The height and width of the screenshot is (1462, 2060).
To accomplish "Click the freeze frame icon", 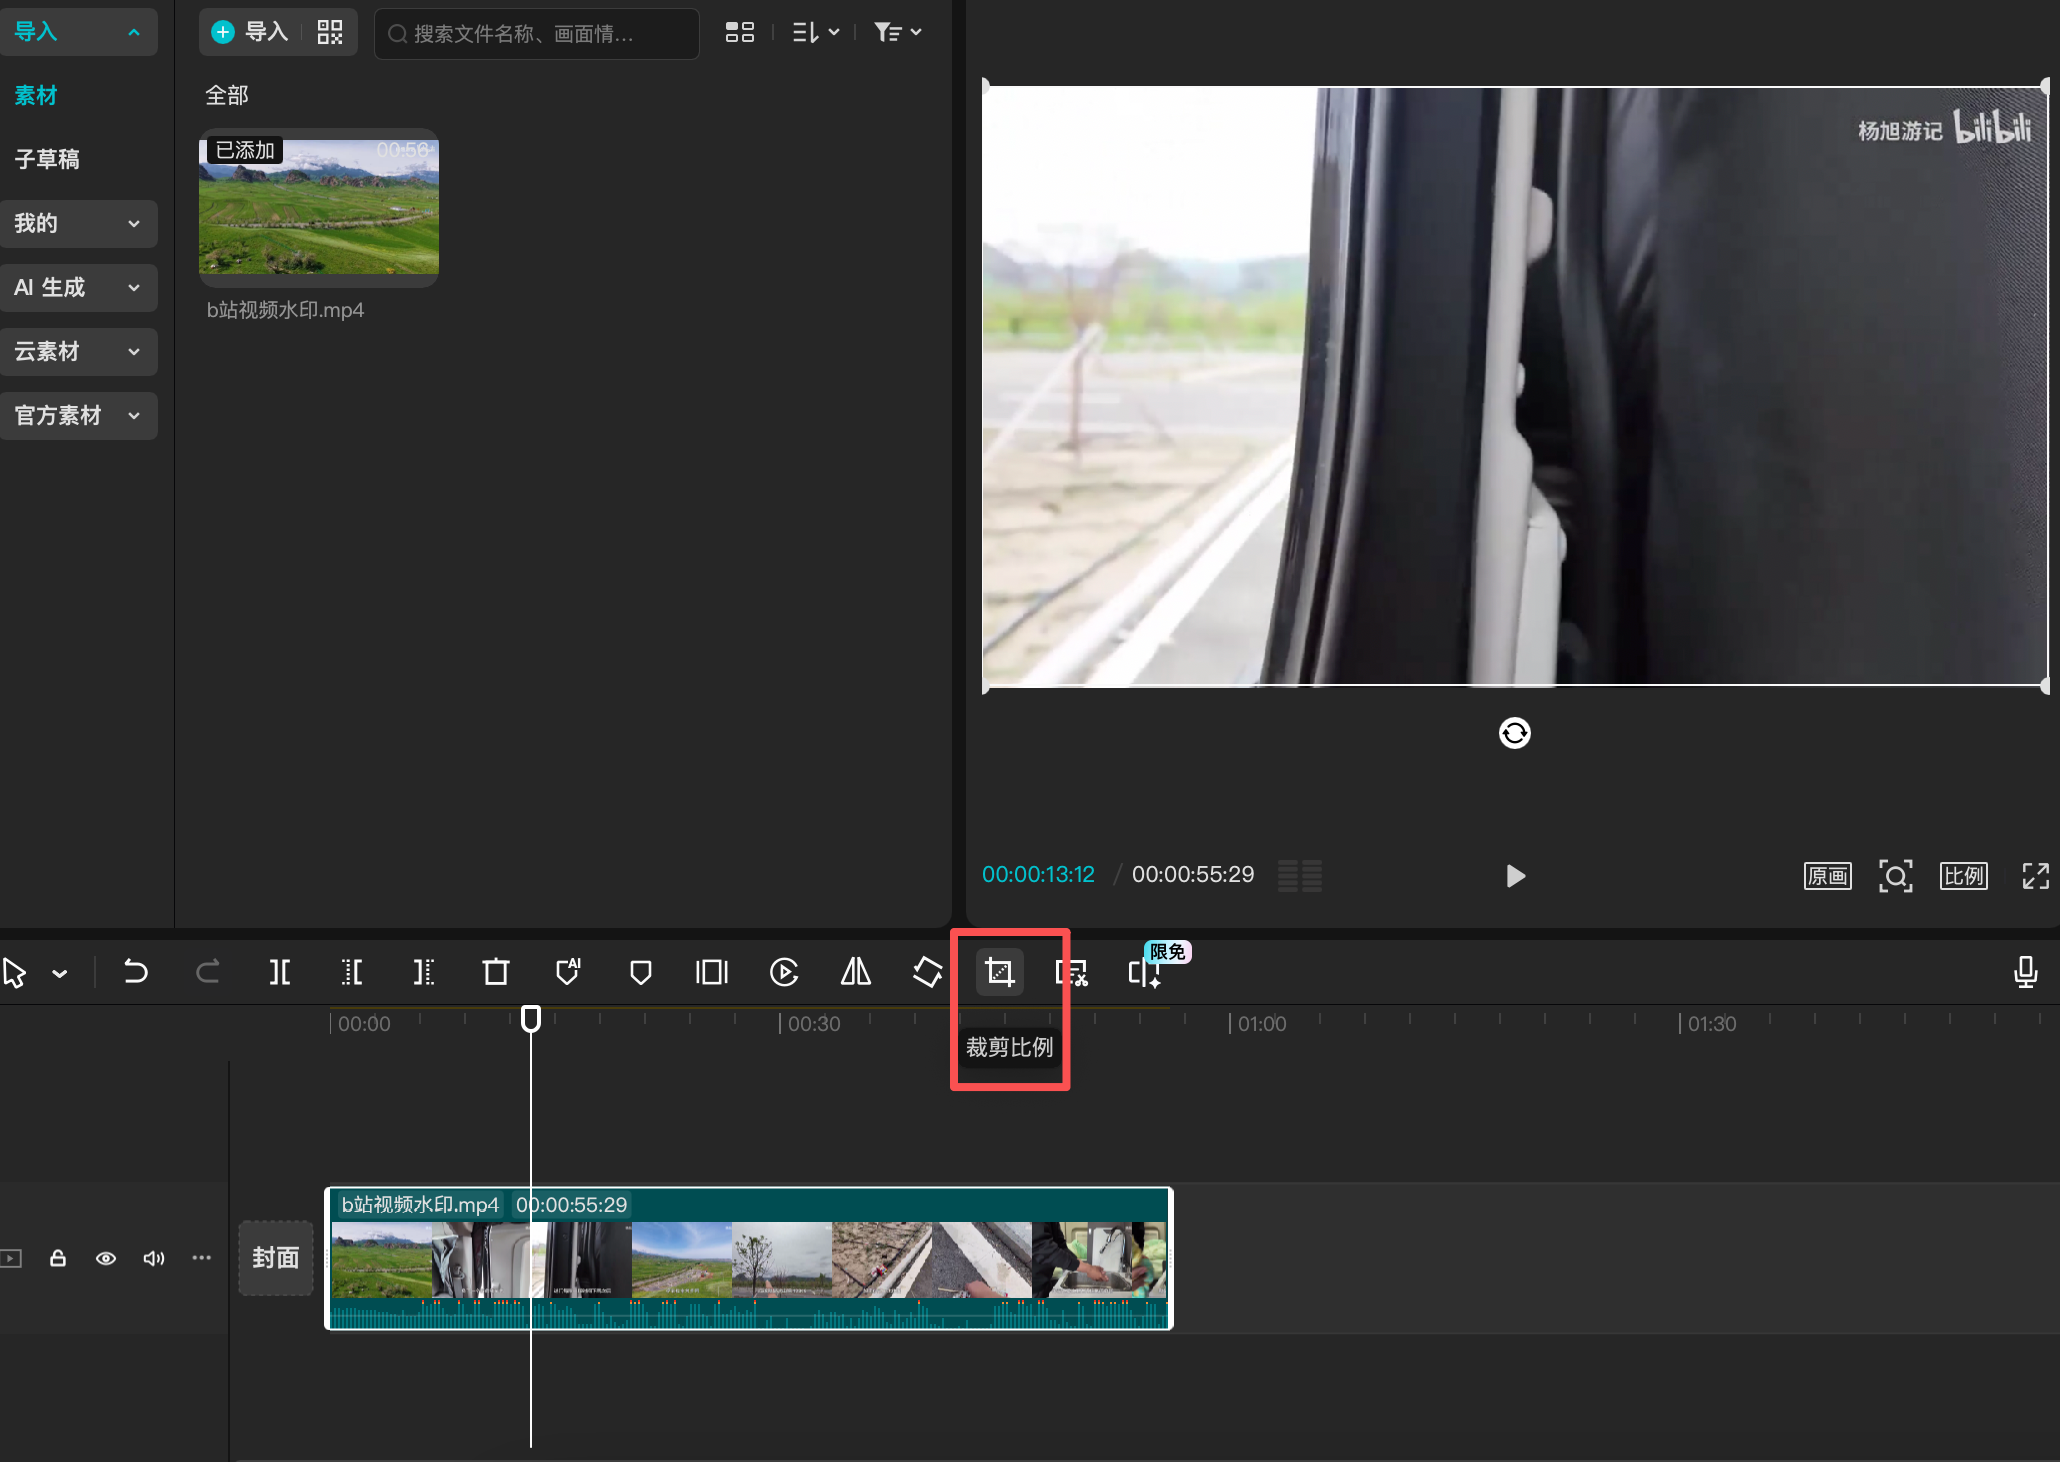I will (712, 972).
